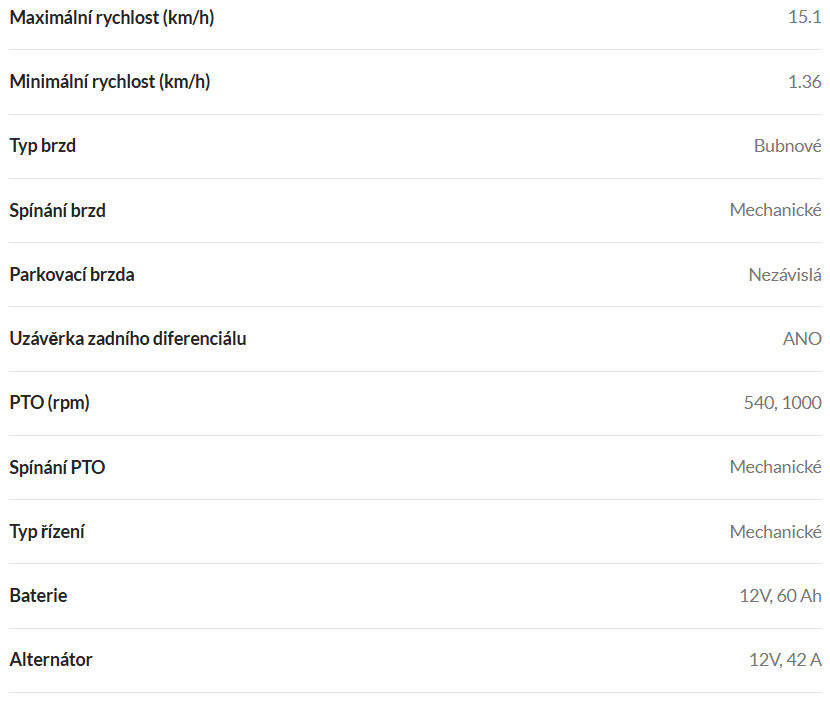Select the 540, 1000 PTO value

pos(782,403)
